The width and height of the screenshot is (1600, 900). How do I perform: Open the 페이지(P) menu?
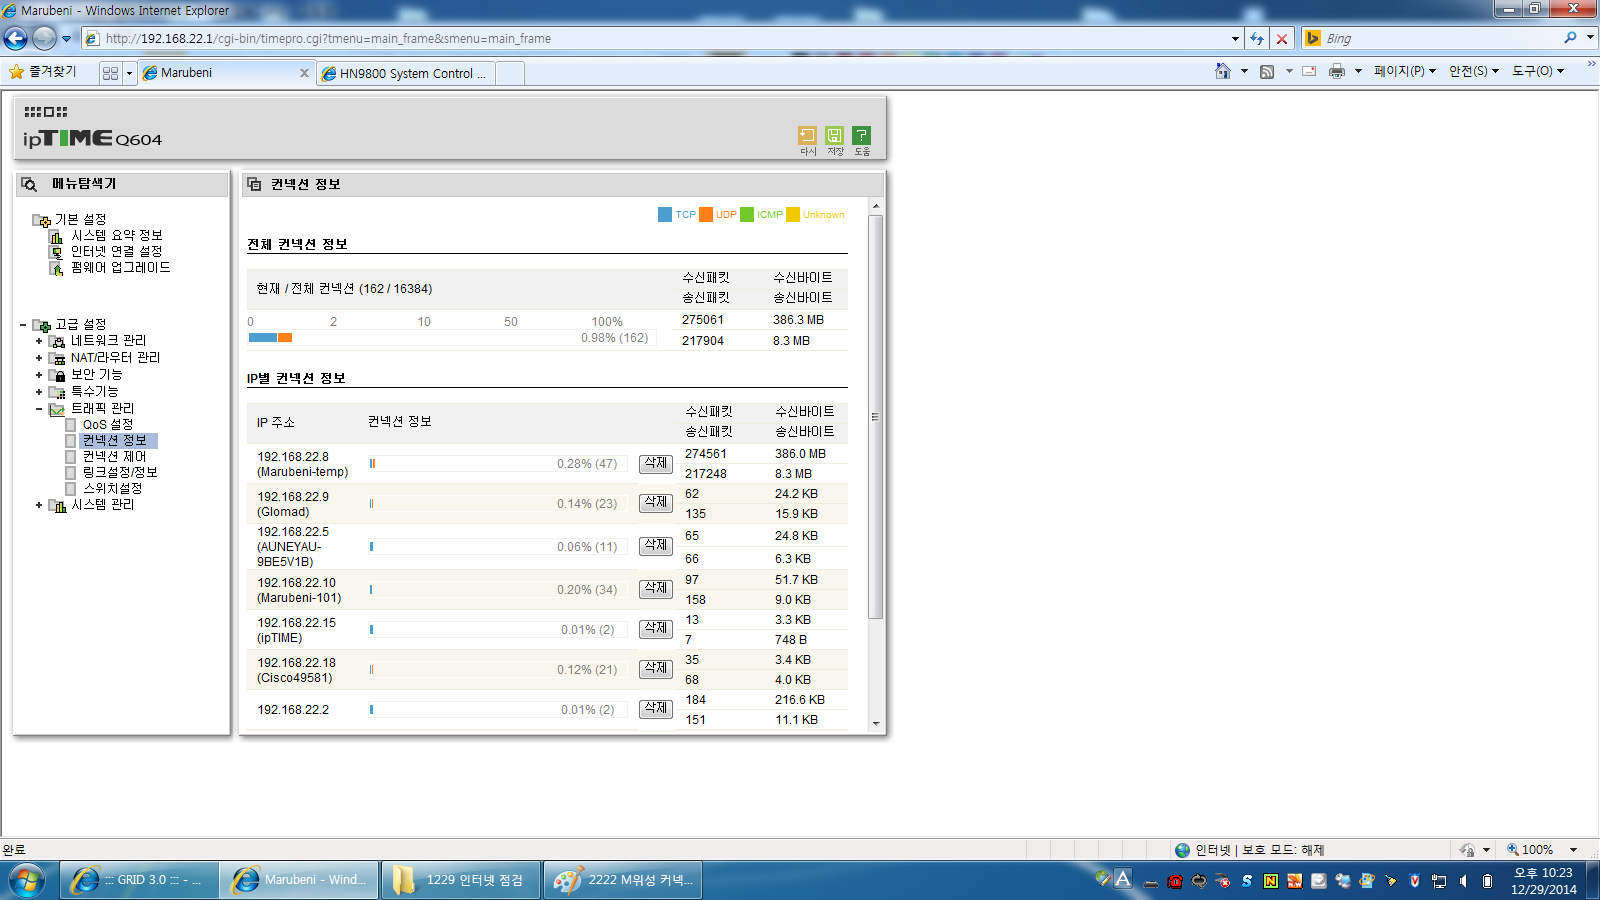1404,71
